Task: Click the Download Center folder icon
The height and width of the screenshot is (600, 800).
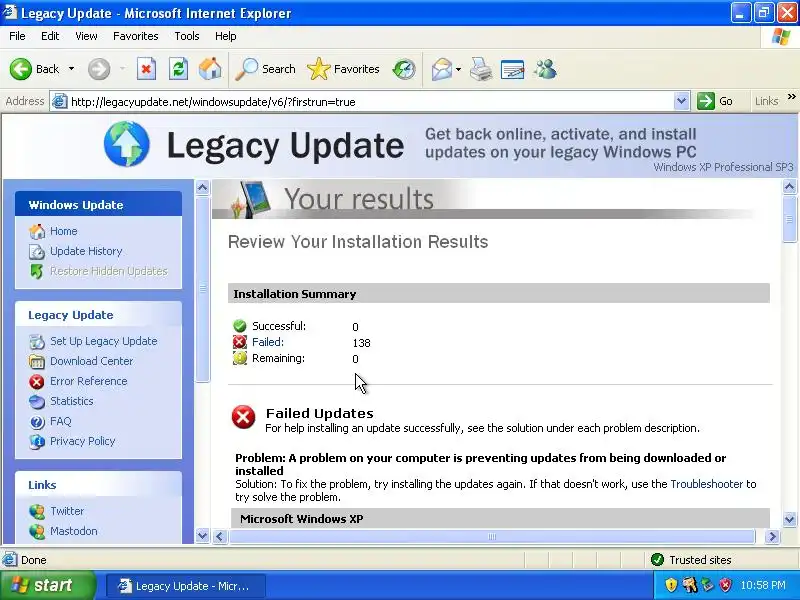Action: (x=37, y=361)
